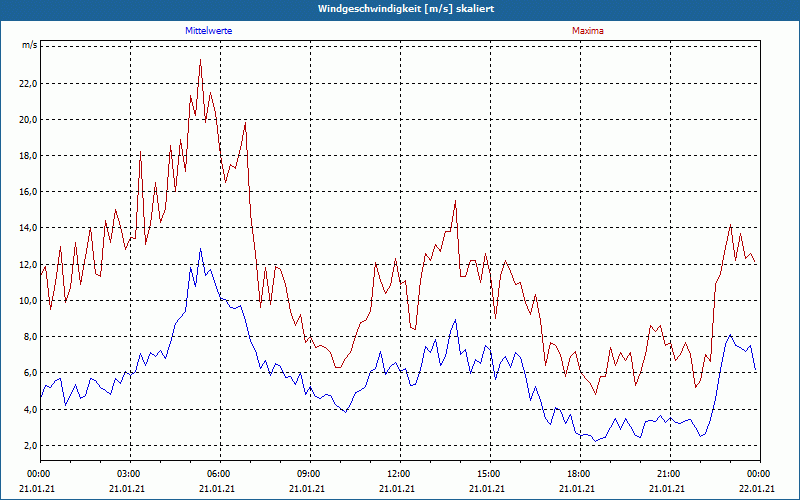
Task: Click the 03:00 time label
Action: pos(131,474)
